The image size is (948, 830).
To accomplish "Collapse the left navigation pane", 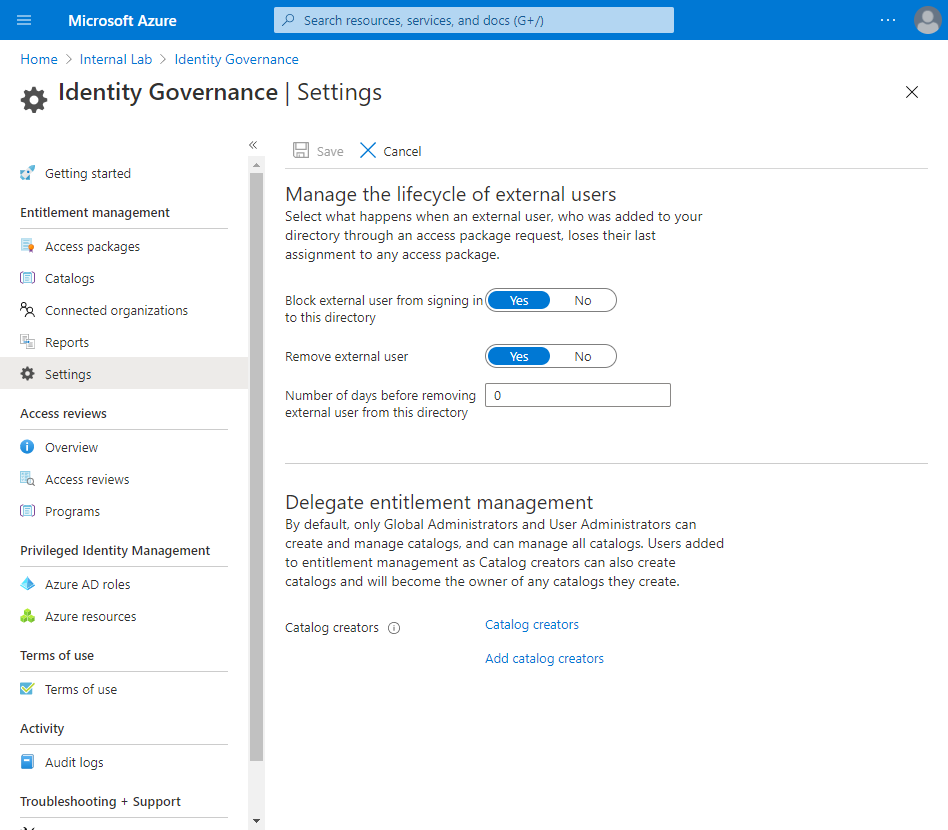I will coord(253,144).
